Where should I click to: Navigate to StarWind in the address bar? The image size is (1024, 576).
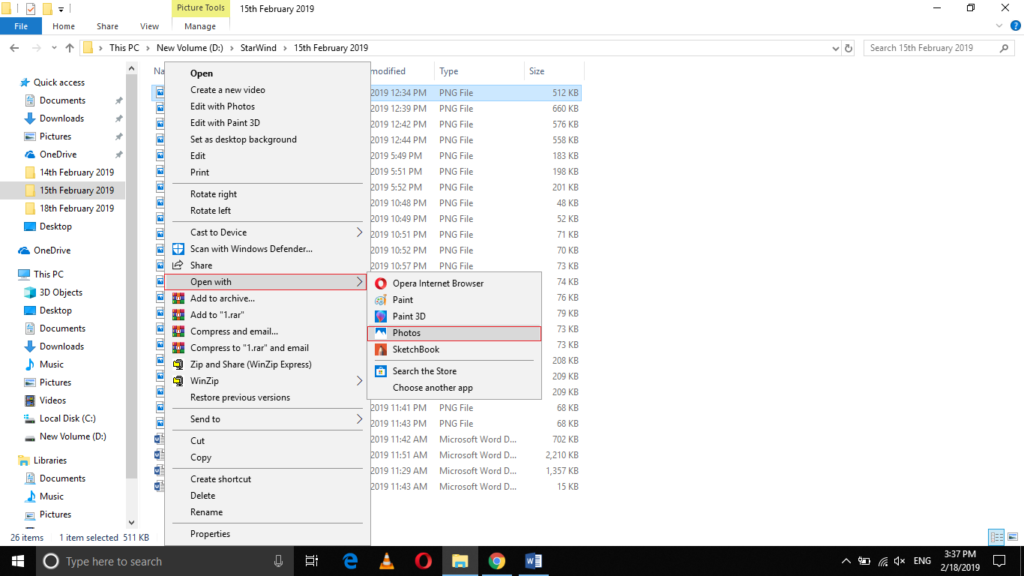(x=260, y=48)
